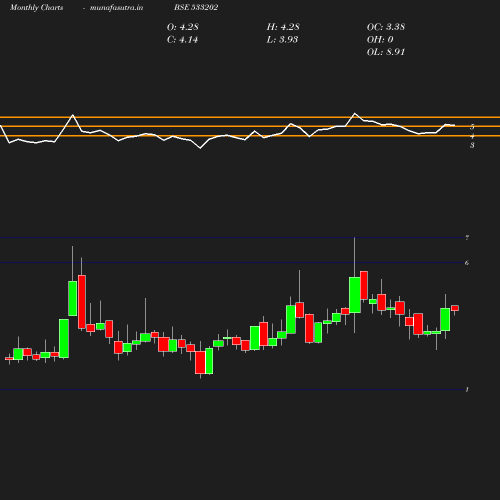The image size is (500, 500).
Task: Select the high value 'H: 4.28'
Action: click(x=283, y=27)
